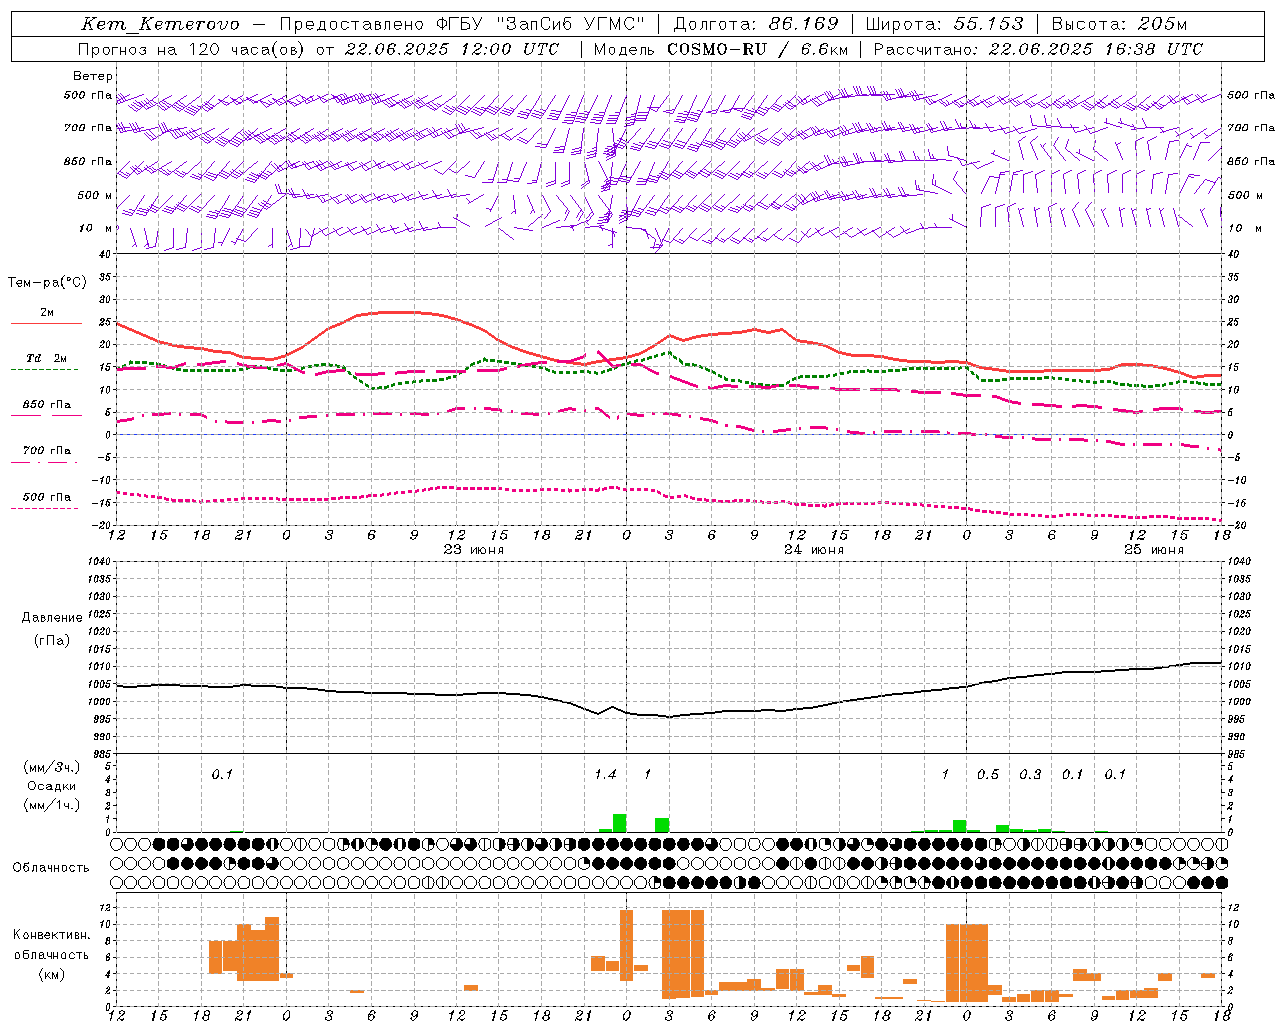Click the 24 июня date label
Image resolution: width=1280 pixels, height=1024 pixels.
click(x=813, y=550)
